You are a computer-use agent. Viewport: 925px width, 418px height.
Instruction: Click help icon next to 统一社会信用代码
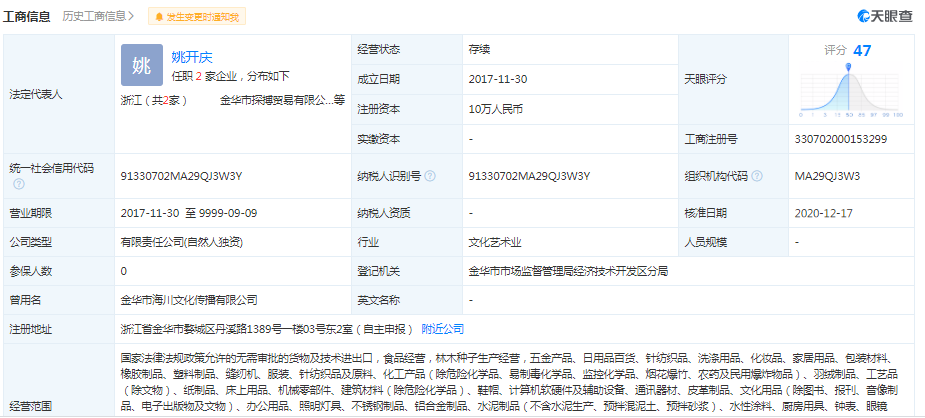pos(19,184)
